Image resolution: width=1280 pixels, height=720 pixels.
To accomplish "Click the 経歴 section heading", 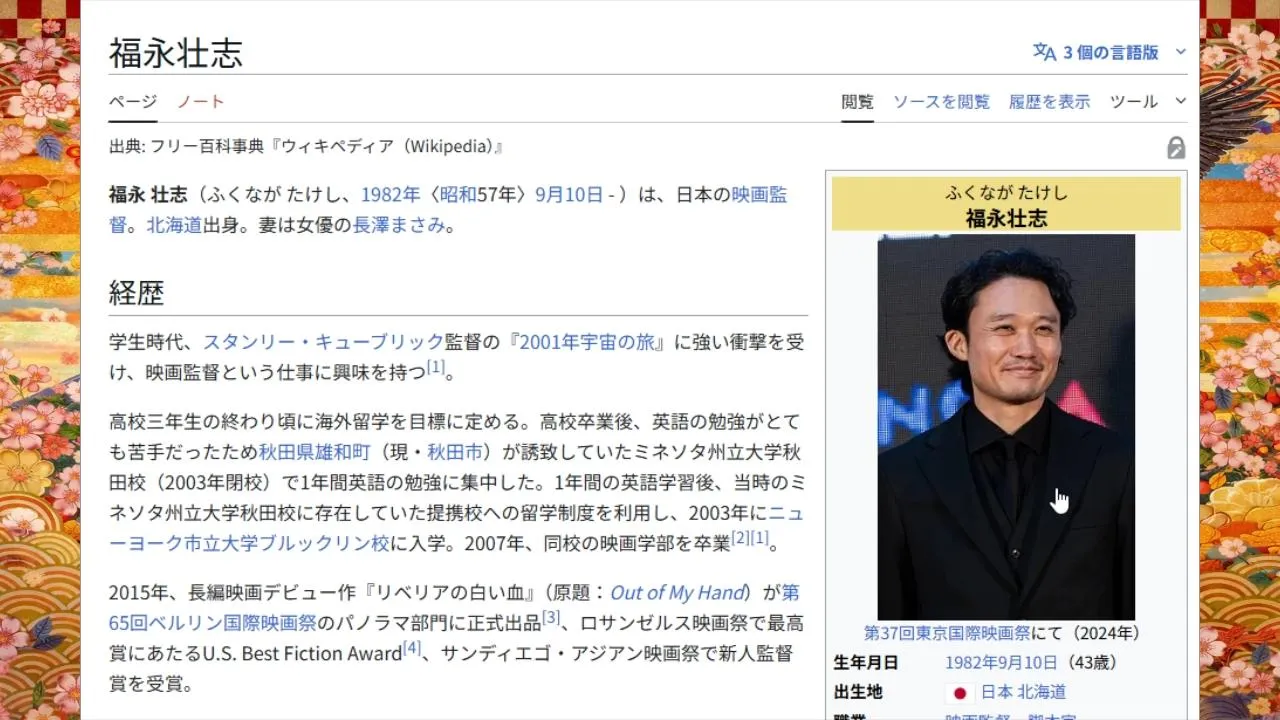I will click(x=136, y=293).
